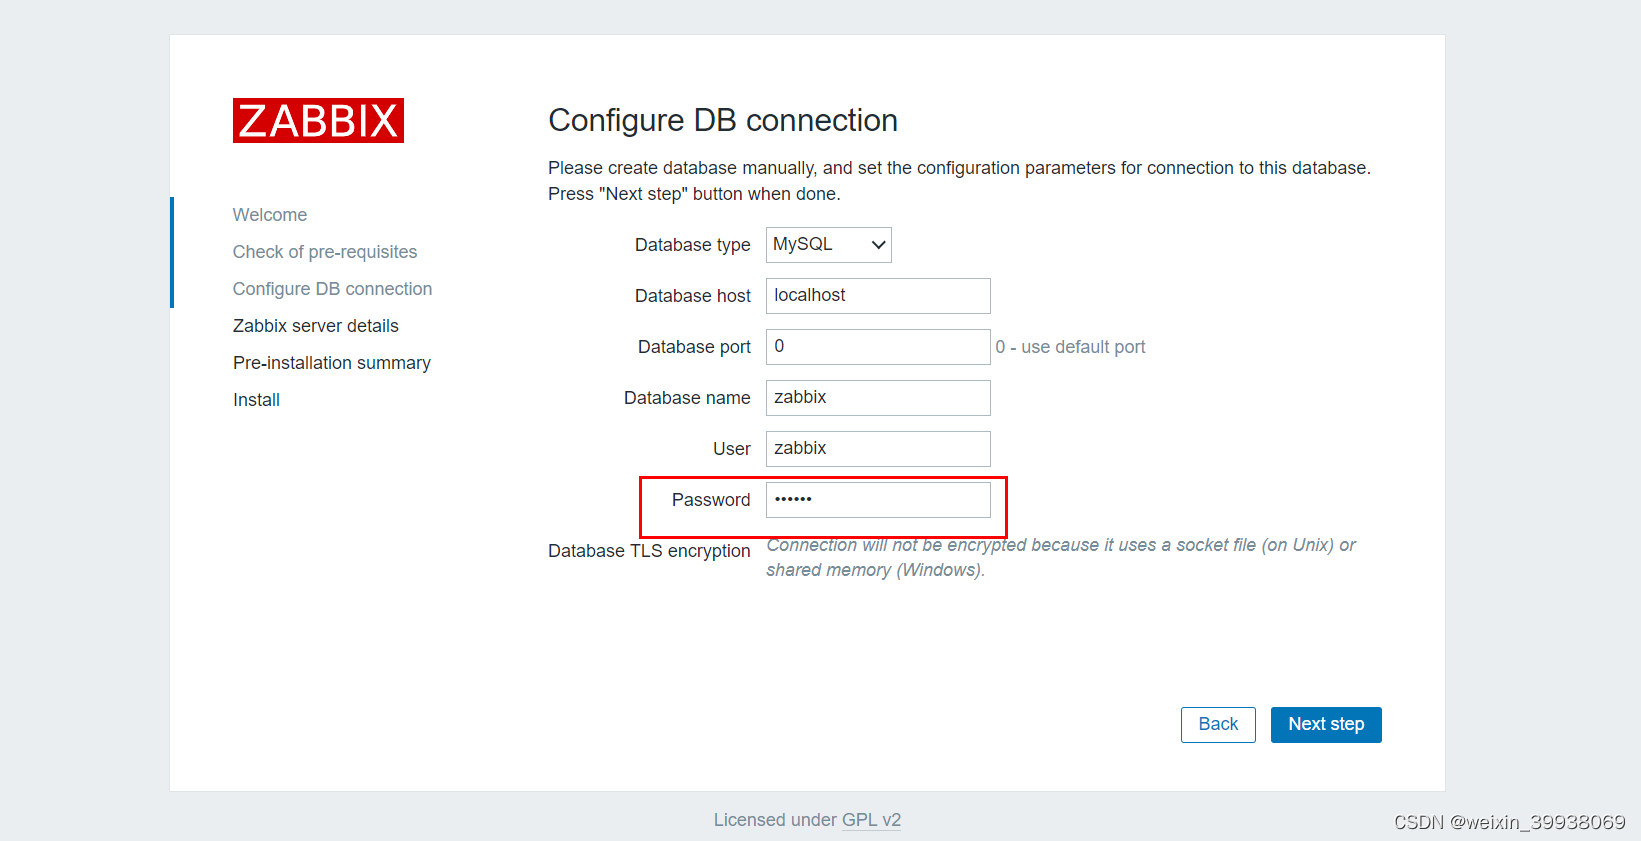The width and height of the screenshot is (1641, 841).
Task: Click the Password label
Action: [711, 500]
